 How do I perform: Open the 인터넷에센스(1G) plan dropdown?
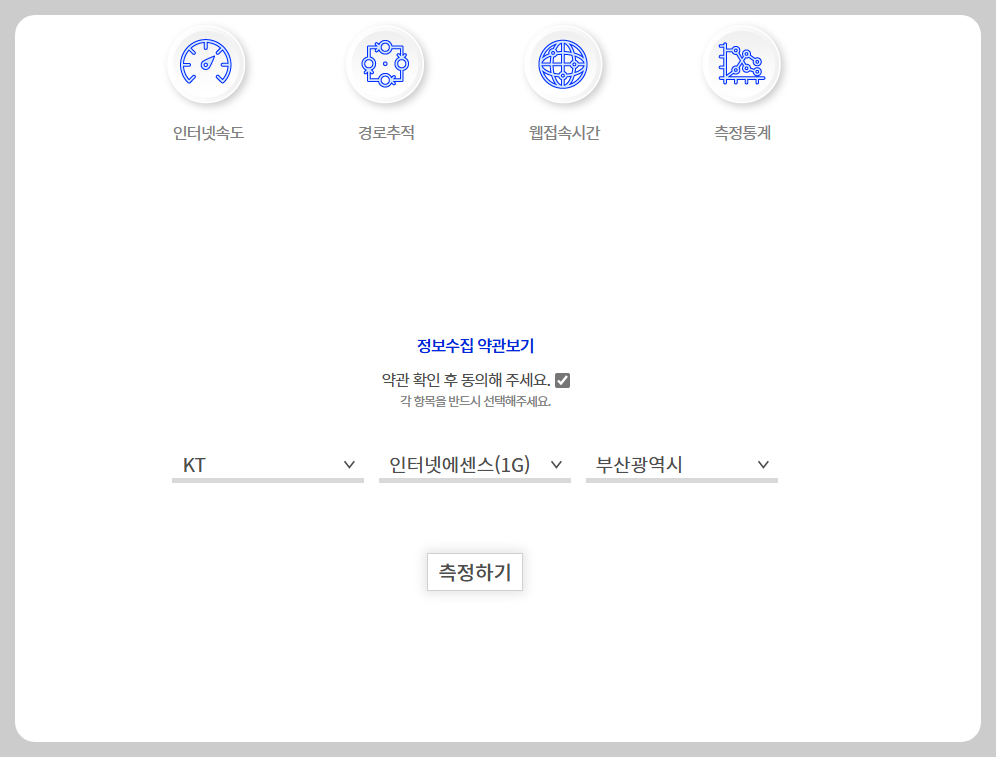(x=475, y=465)
